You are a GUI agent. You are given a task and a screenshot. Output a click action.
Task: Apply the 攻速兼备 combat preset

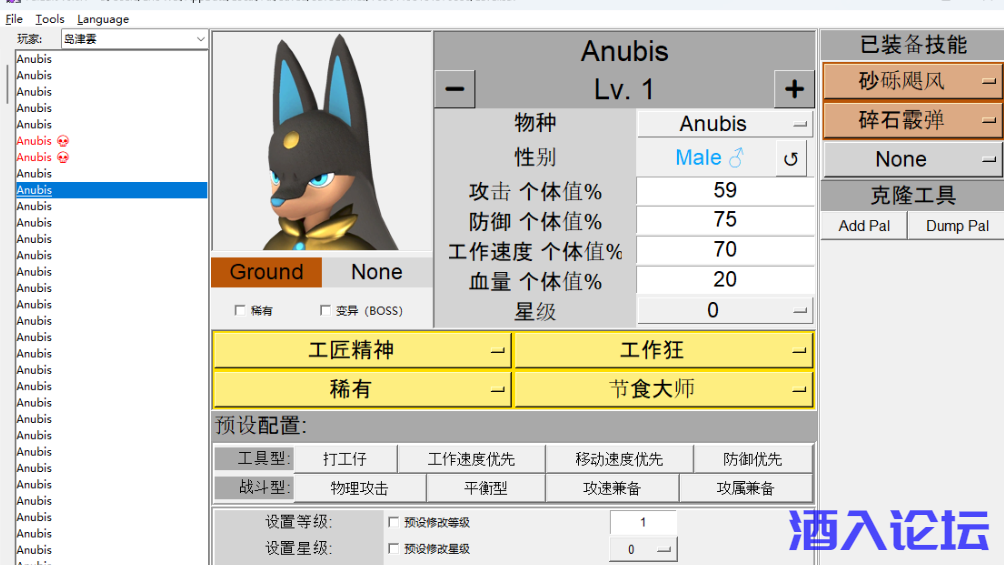pyautogui.click(x=612, y=488)
